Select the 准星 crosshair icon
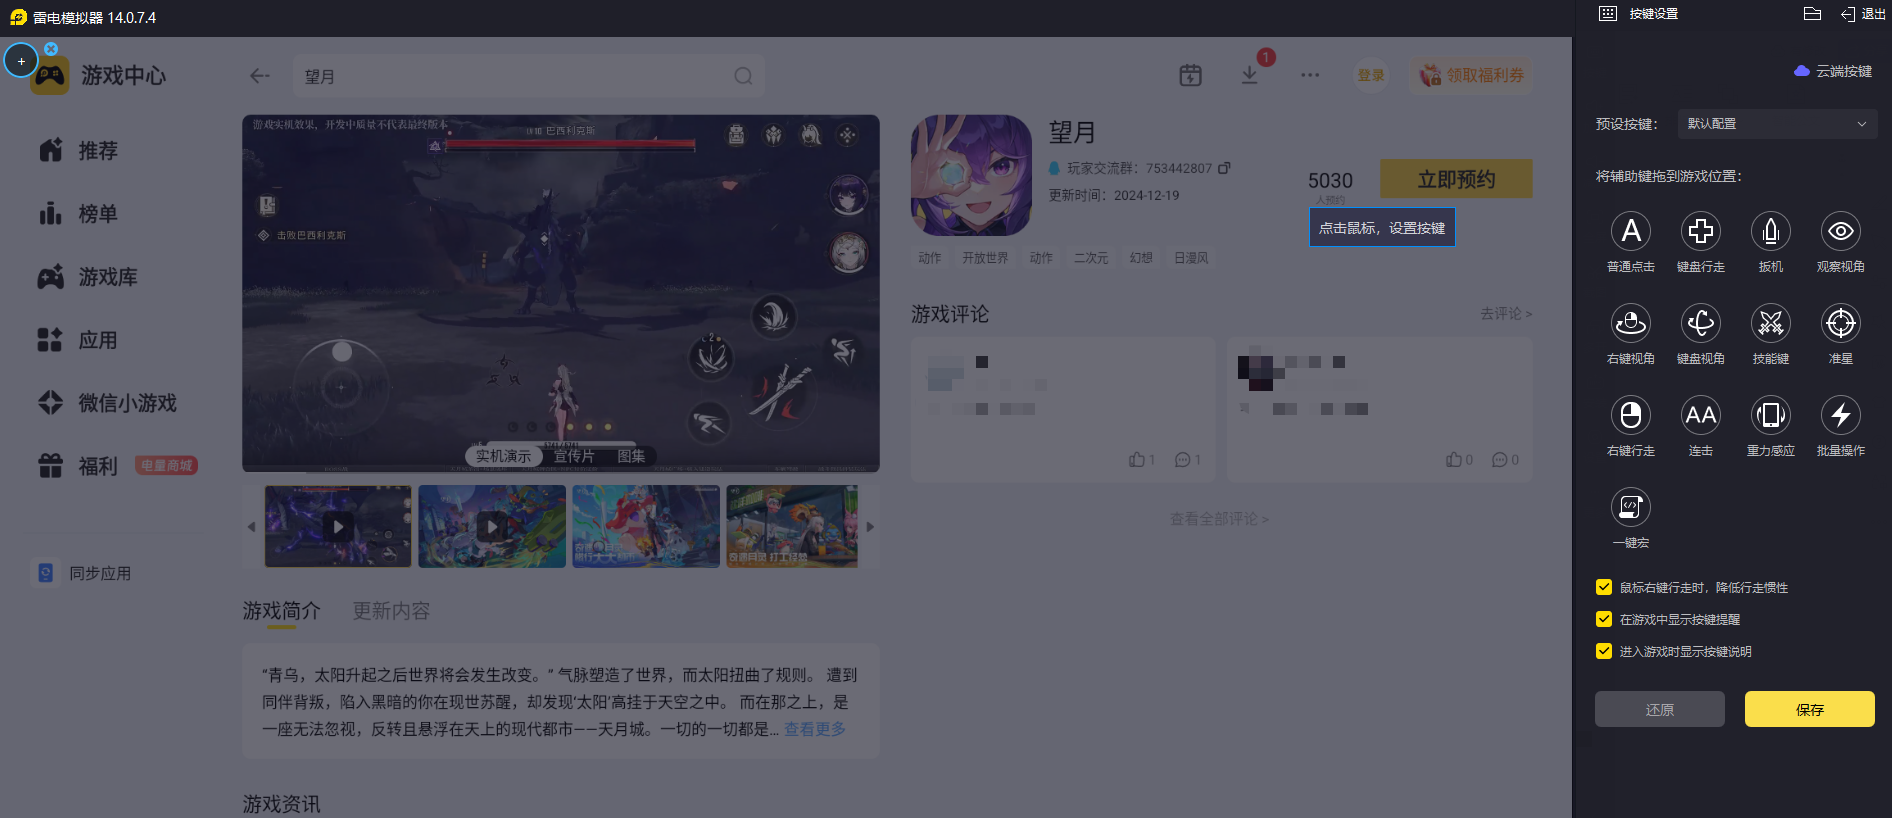1892x818 pixels. pyautogui.click(x=1841, y=323)
